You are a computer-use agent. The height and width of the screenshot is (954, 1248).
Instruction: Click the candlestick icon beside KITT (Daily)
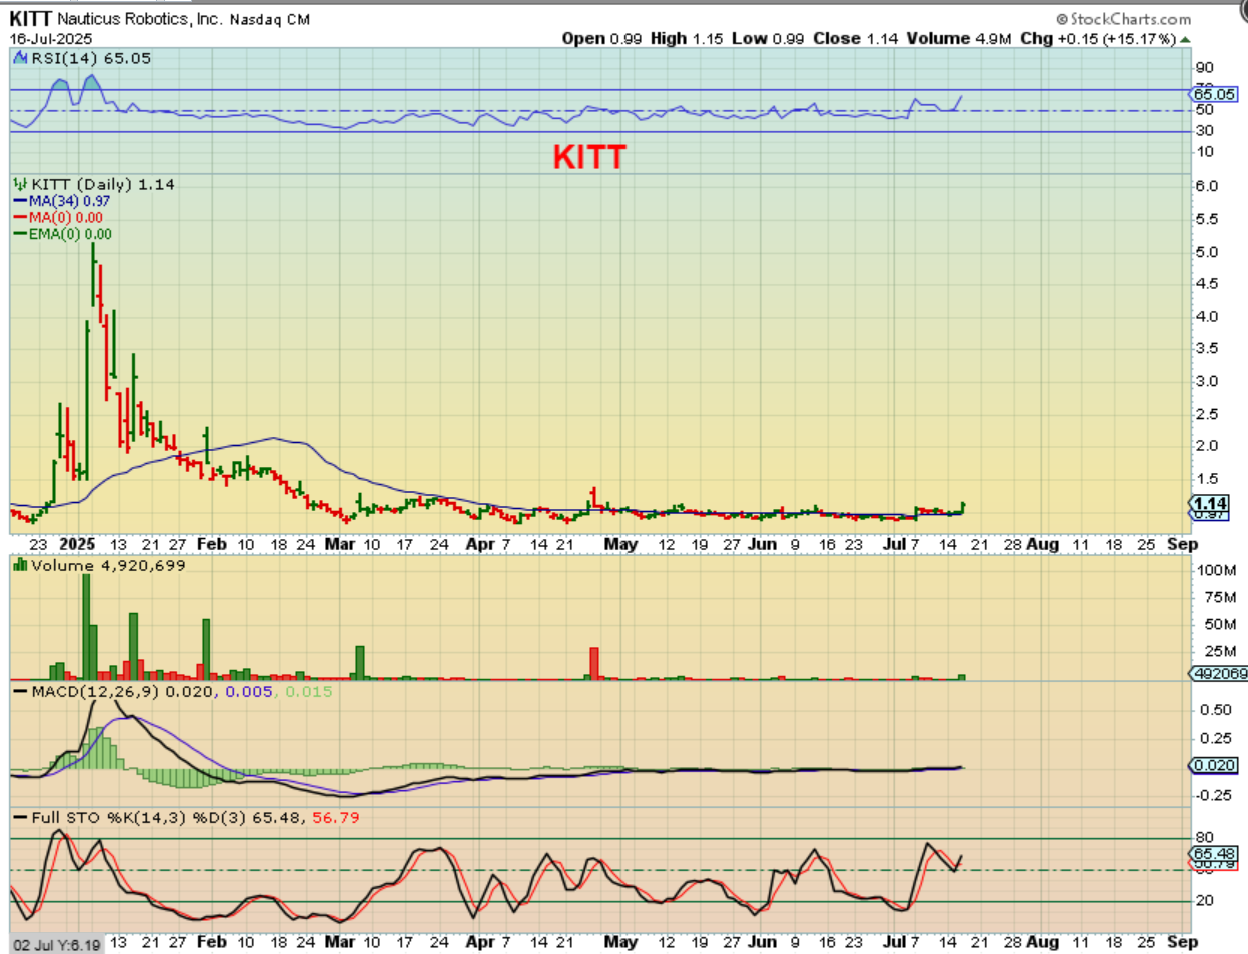(x=20, y=184)
